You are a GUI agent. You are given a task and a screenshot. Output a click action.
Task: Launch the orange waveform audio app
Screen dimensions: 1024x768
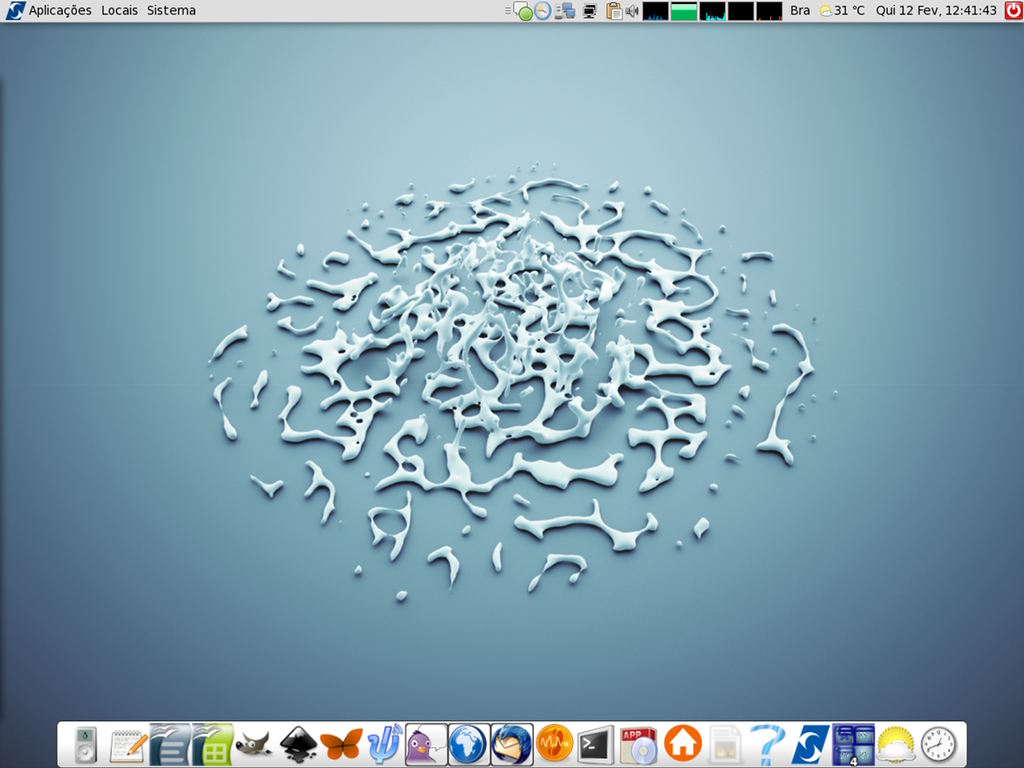point(554,744)
